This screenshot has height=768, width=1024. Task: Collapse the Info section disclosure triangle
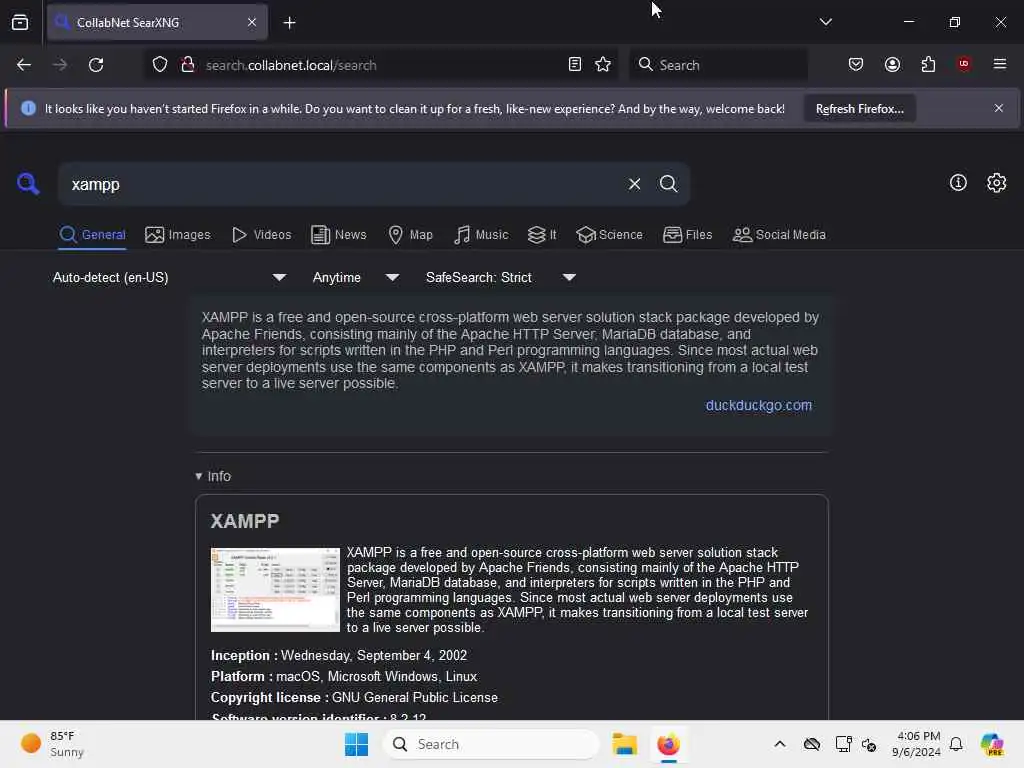click(199, 477)
